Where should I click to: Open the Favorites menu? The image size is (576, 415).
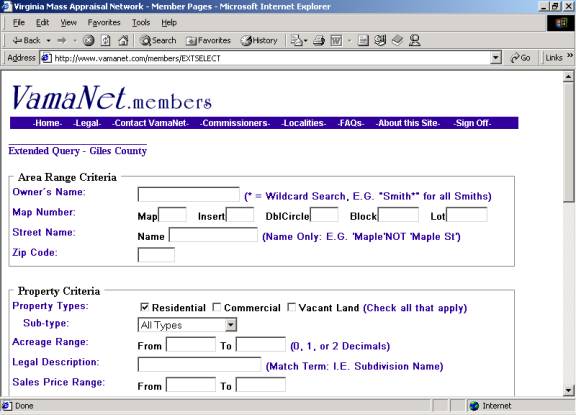click(104, 22)
